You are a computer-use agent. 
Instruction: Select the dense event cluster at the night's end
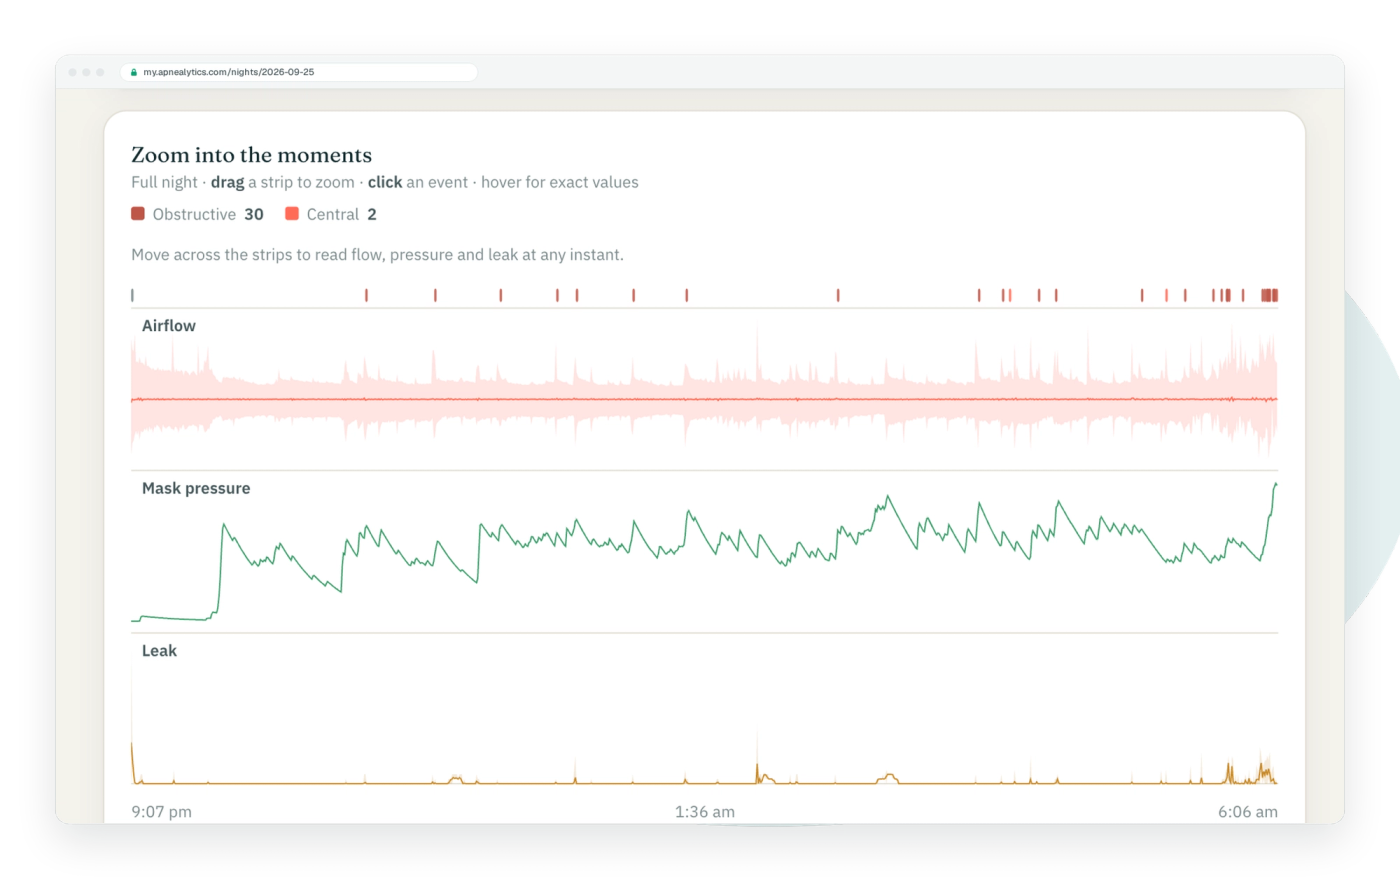pyautogui.click(x=1269, y=295)
